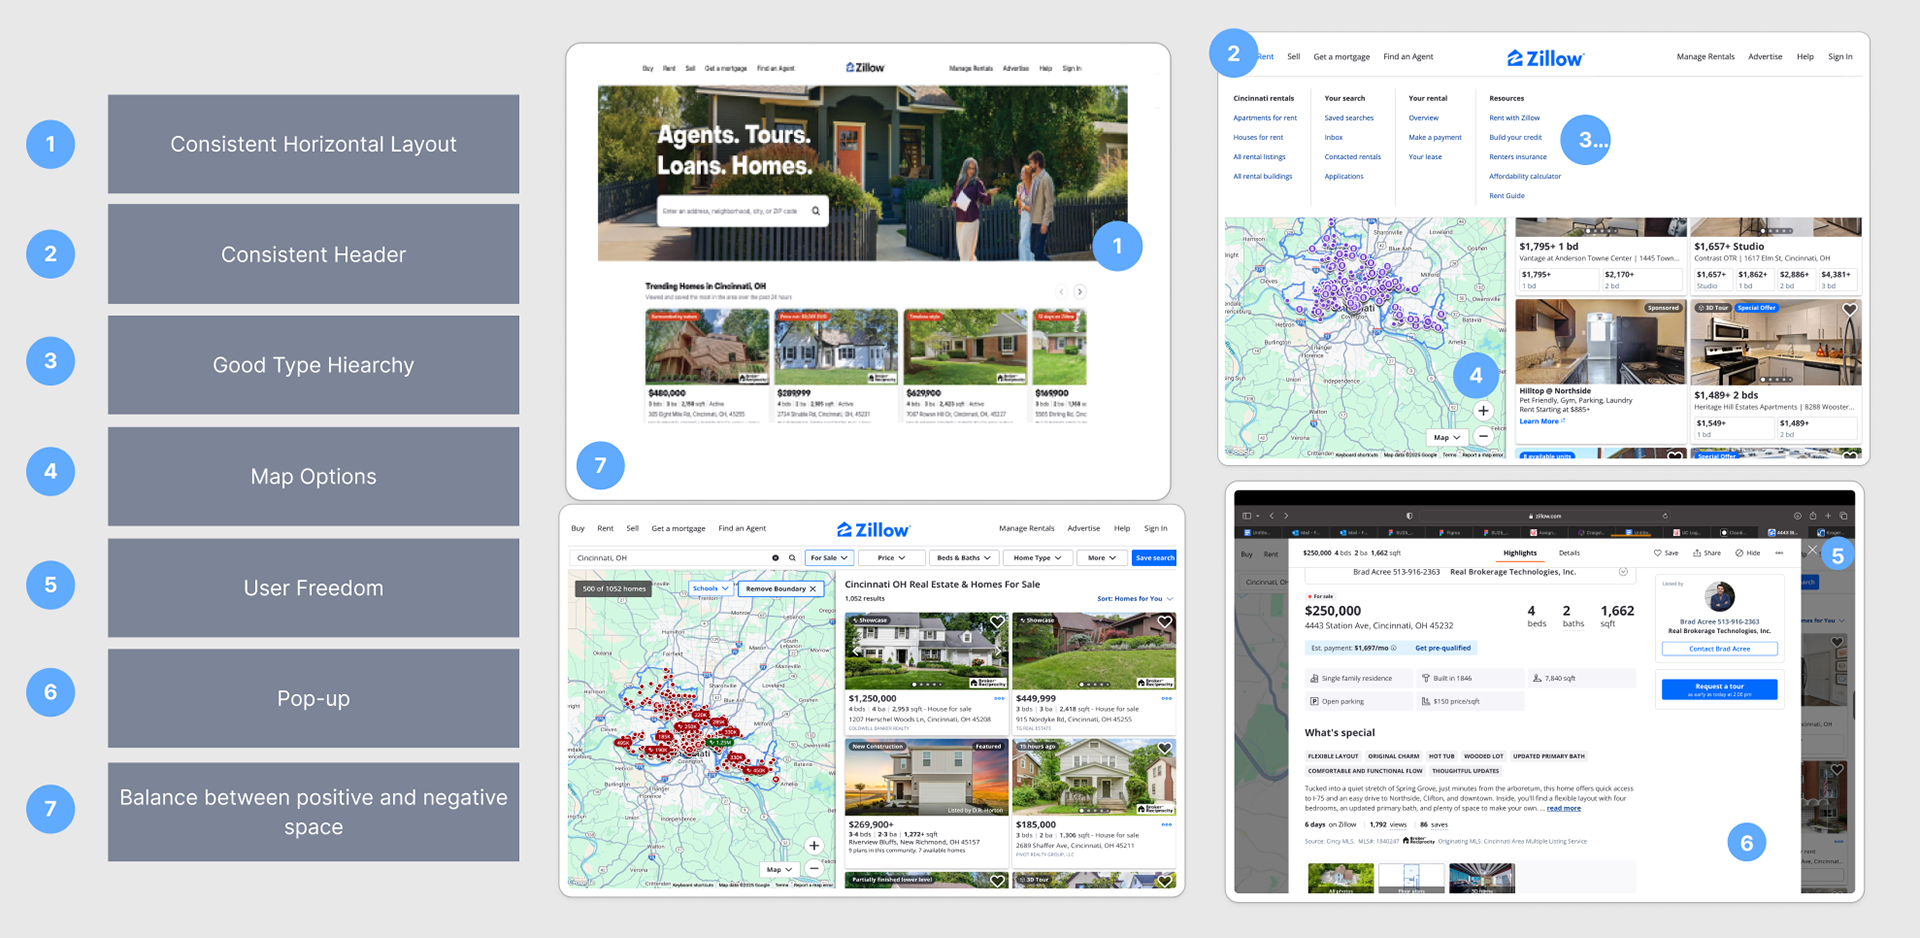Click the Safari forward arrow
The height and width of the screenshot is (938, 1920).
coord(1286,516)
